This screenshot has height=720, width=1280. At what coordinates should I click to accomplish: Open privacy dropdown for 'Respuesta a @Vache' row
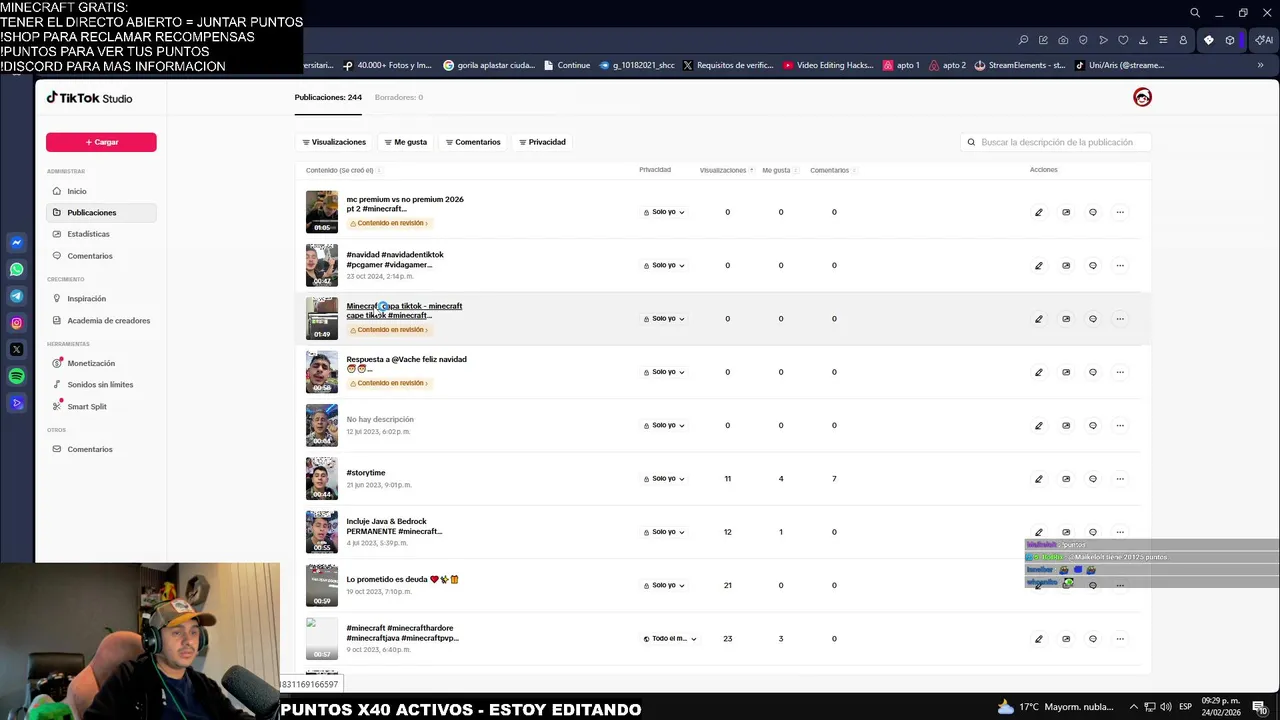click(664, 372)
